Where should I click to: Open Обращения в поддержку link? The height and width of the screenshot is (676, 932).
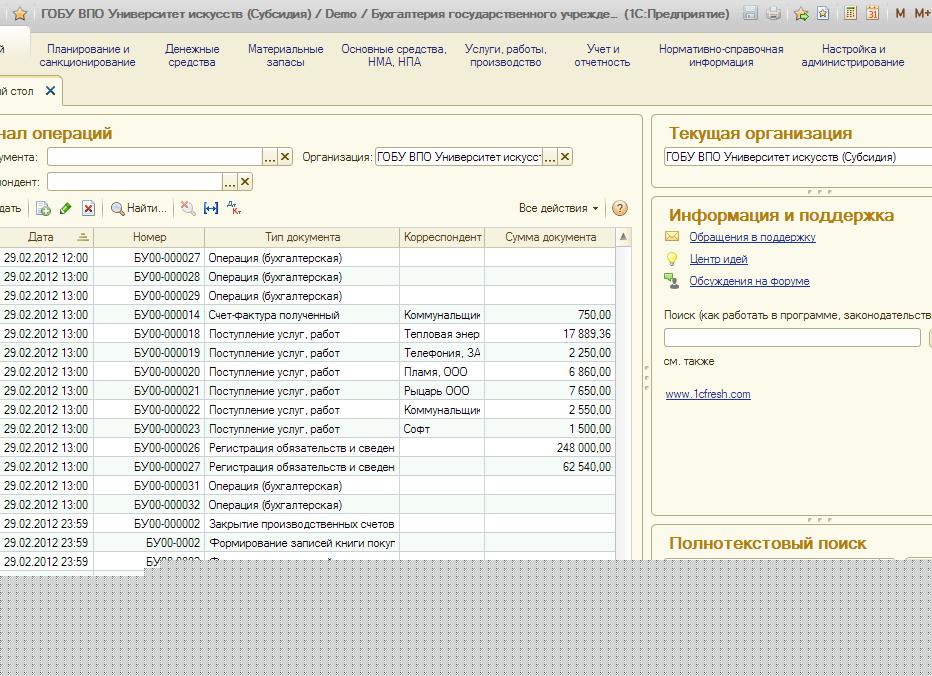pyautogui.click(x=752, y=237)
